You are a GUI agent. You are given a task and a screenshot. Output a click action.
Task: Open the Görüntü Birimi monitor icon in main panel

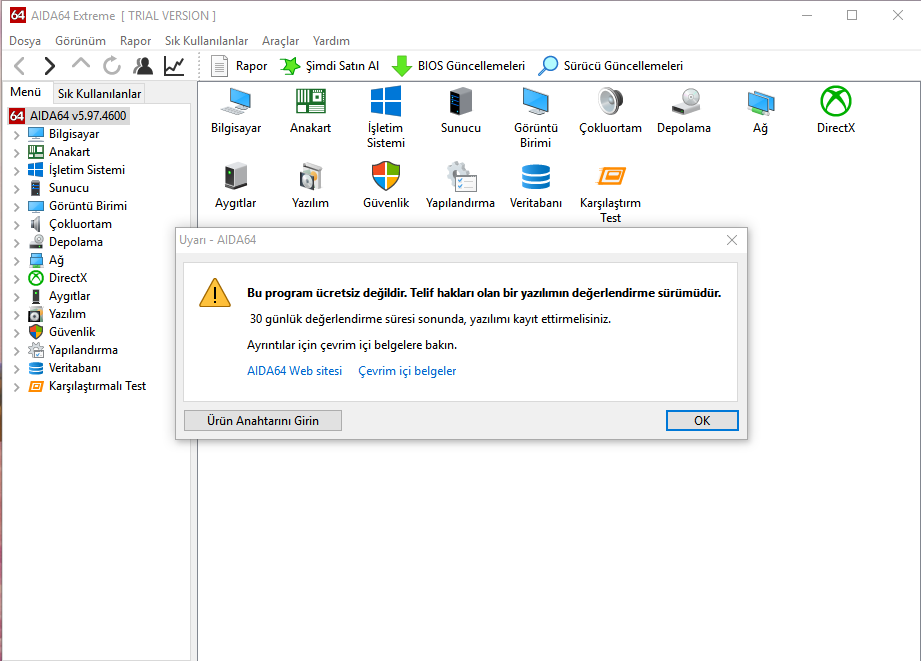(535, 118)
